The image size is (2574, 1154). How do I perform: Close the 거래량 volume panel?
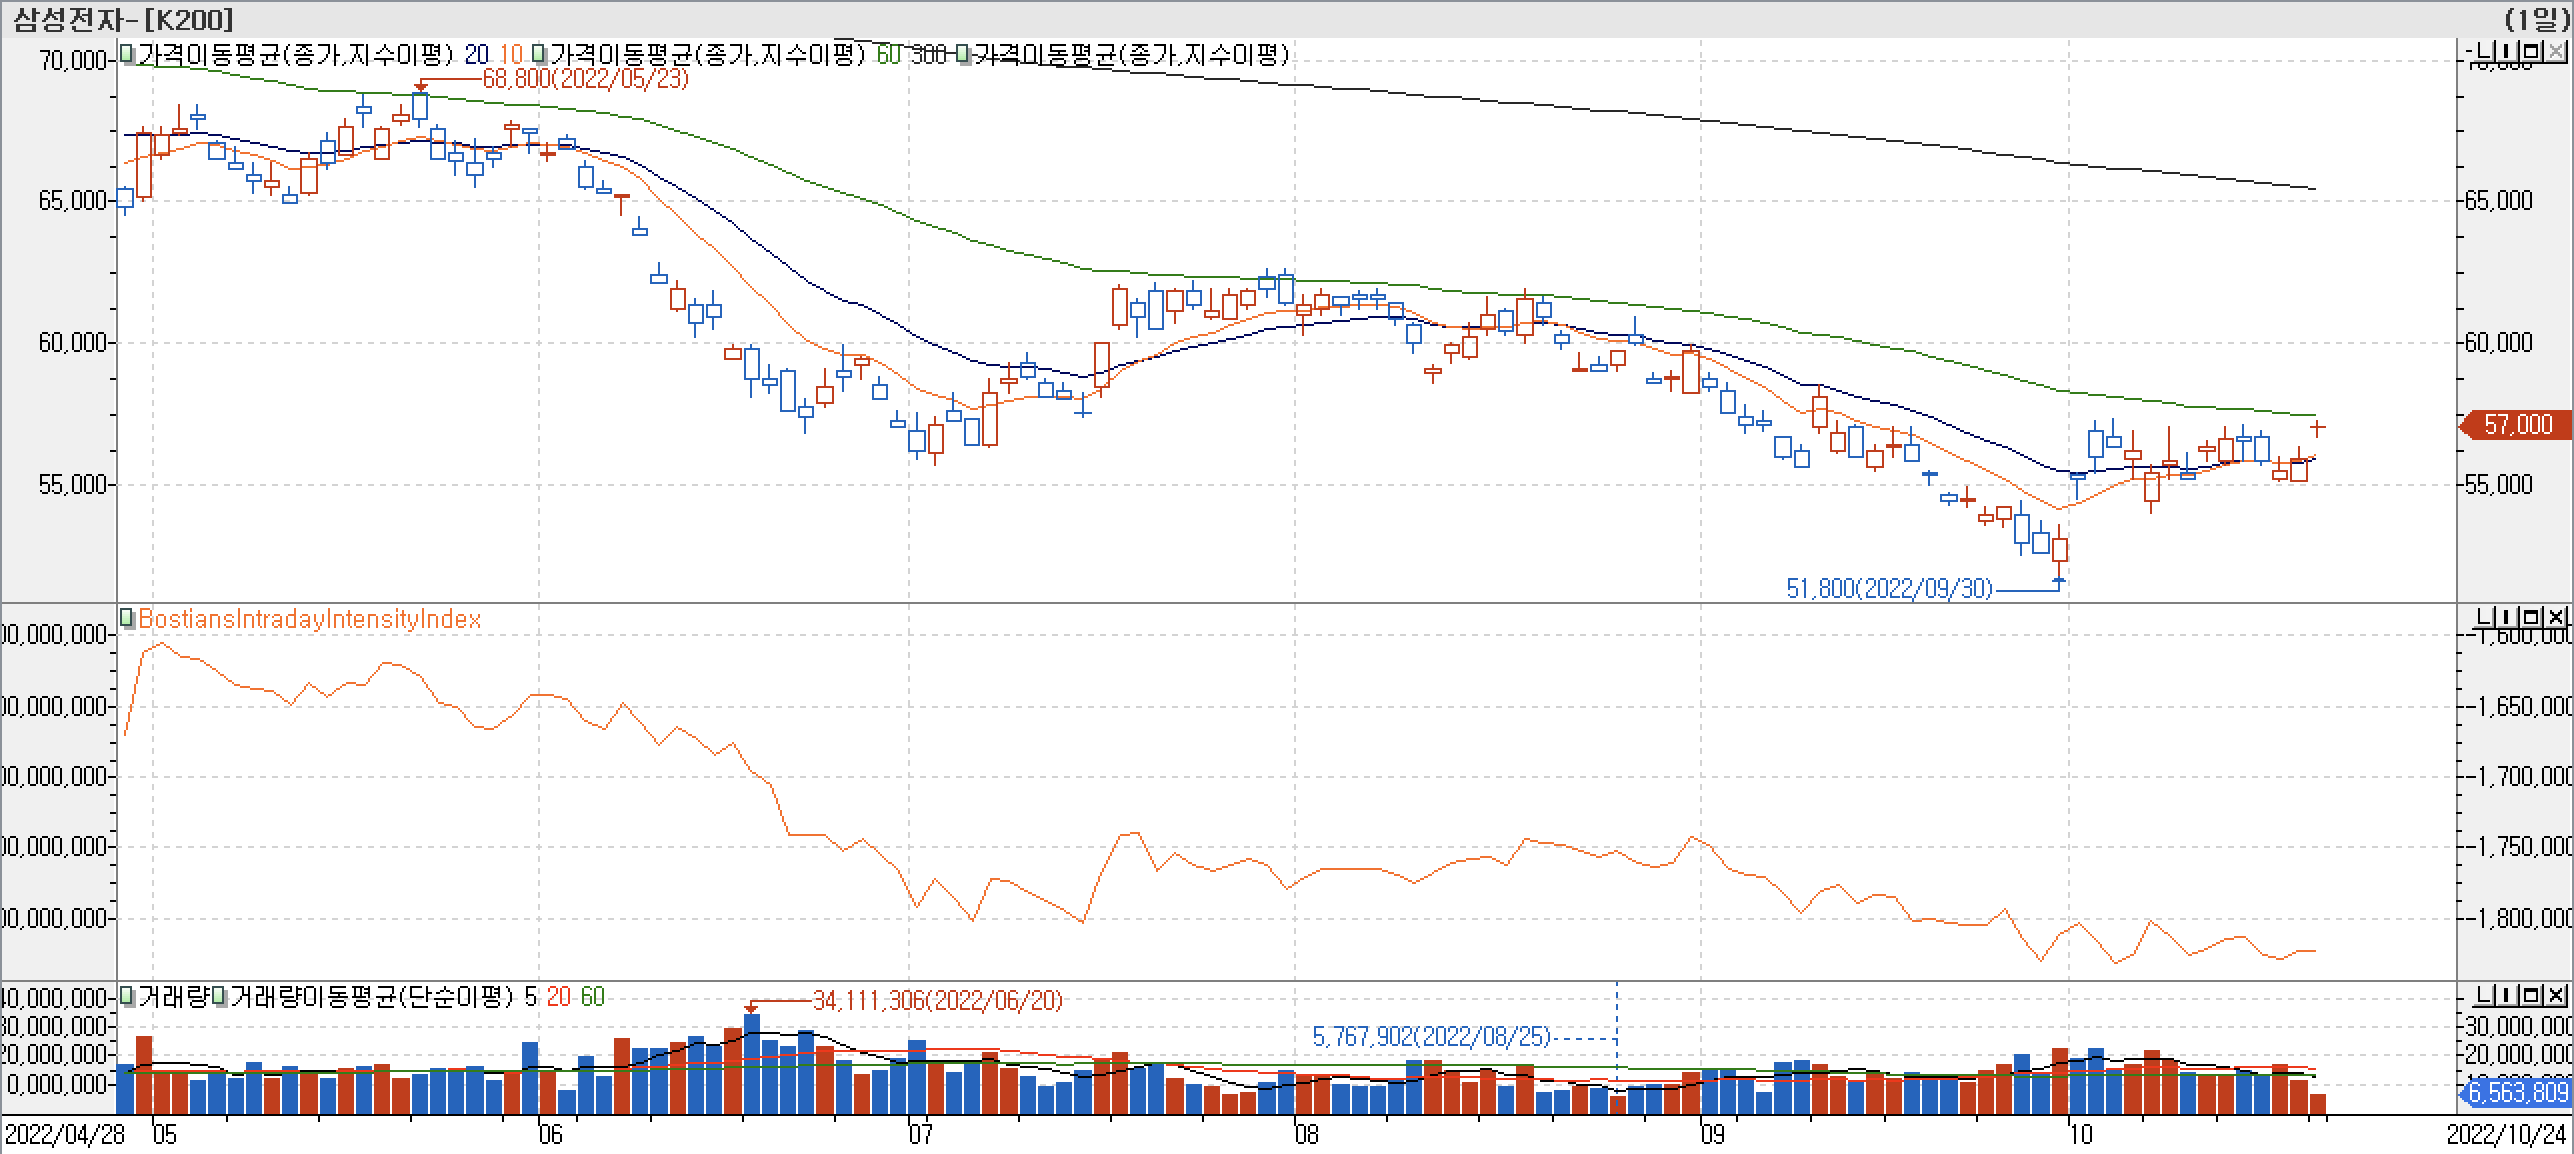tap(2555, 995)
